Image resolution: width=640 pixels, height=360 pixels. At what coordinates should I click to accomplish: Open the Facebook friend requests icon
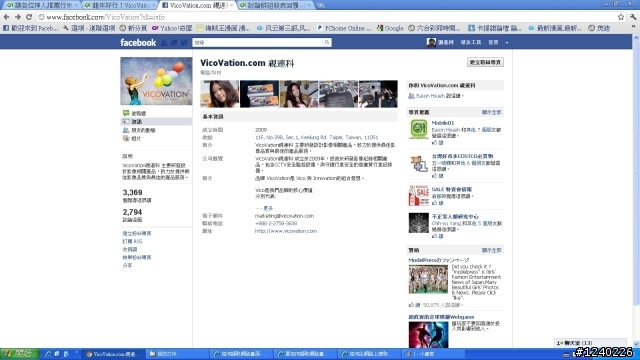(x=164, y=42)
